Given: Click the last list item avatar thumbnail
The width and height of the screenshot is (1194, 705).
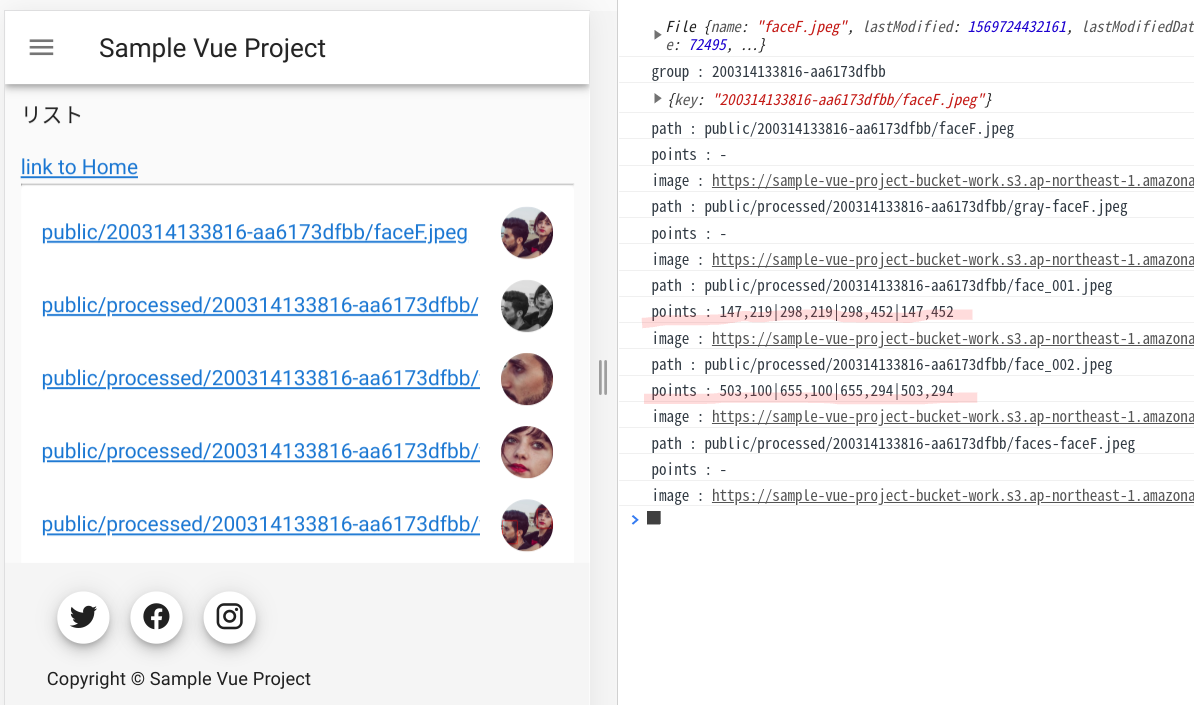Looking at the screenshot, I should 527,525.
